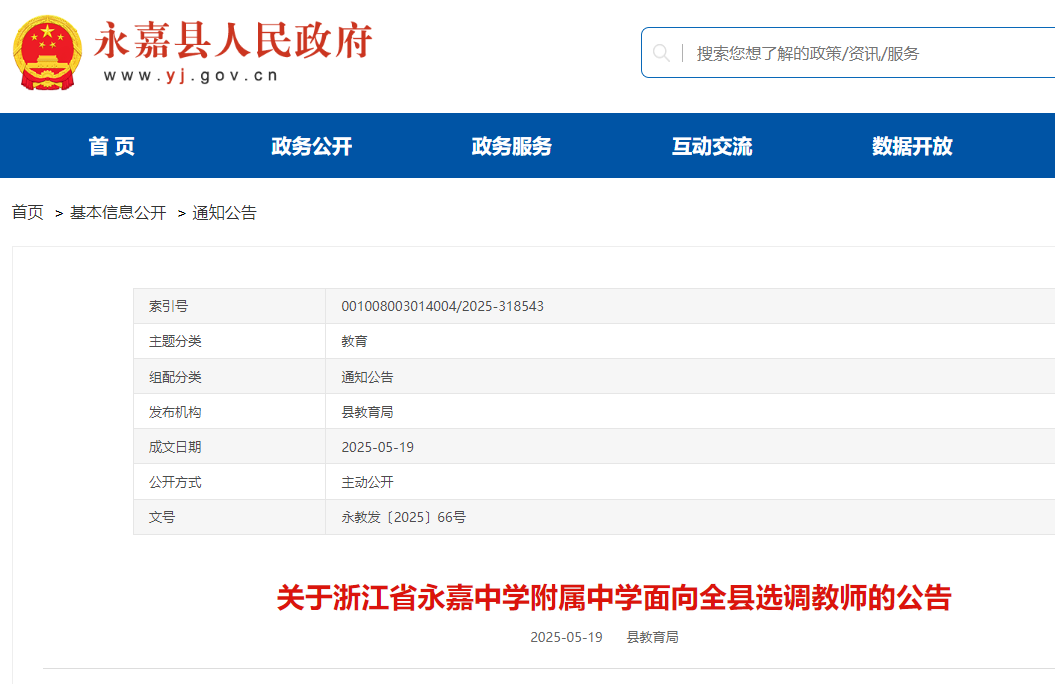
Task: Open the 首页 navigation tab
Action: point(112,146)
